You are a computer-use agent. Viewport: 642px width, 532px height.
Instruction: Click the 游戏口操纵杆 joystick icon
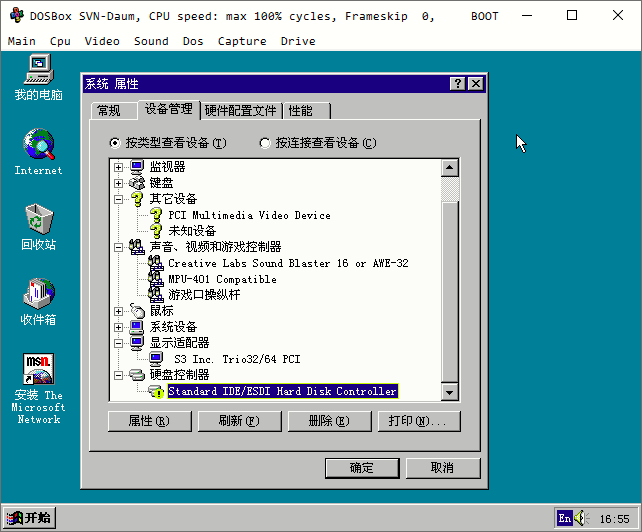(156, 294)
